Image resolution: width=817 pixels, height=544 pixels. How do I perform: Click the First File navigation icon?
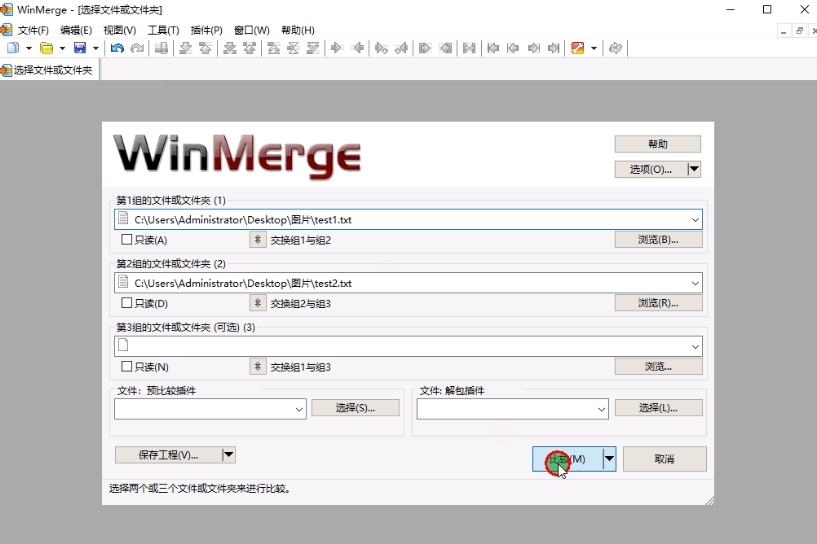coord(493,48)
